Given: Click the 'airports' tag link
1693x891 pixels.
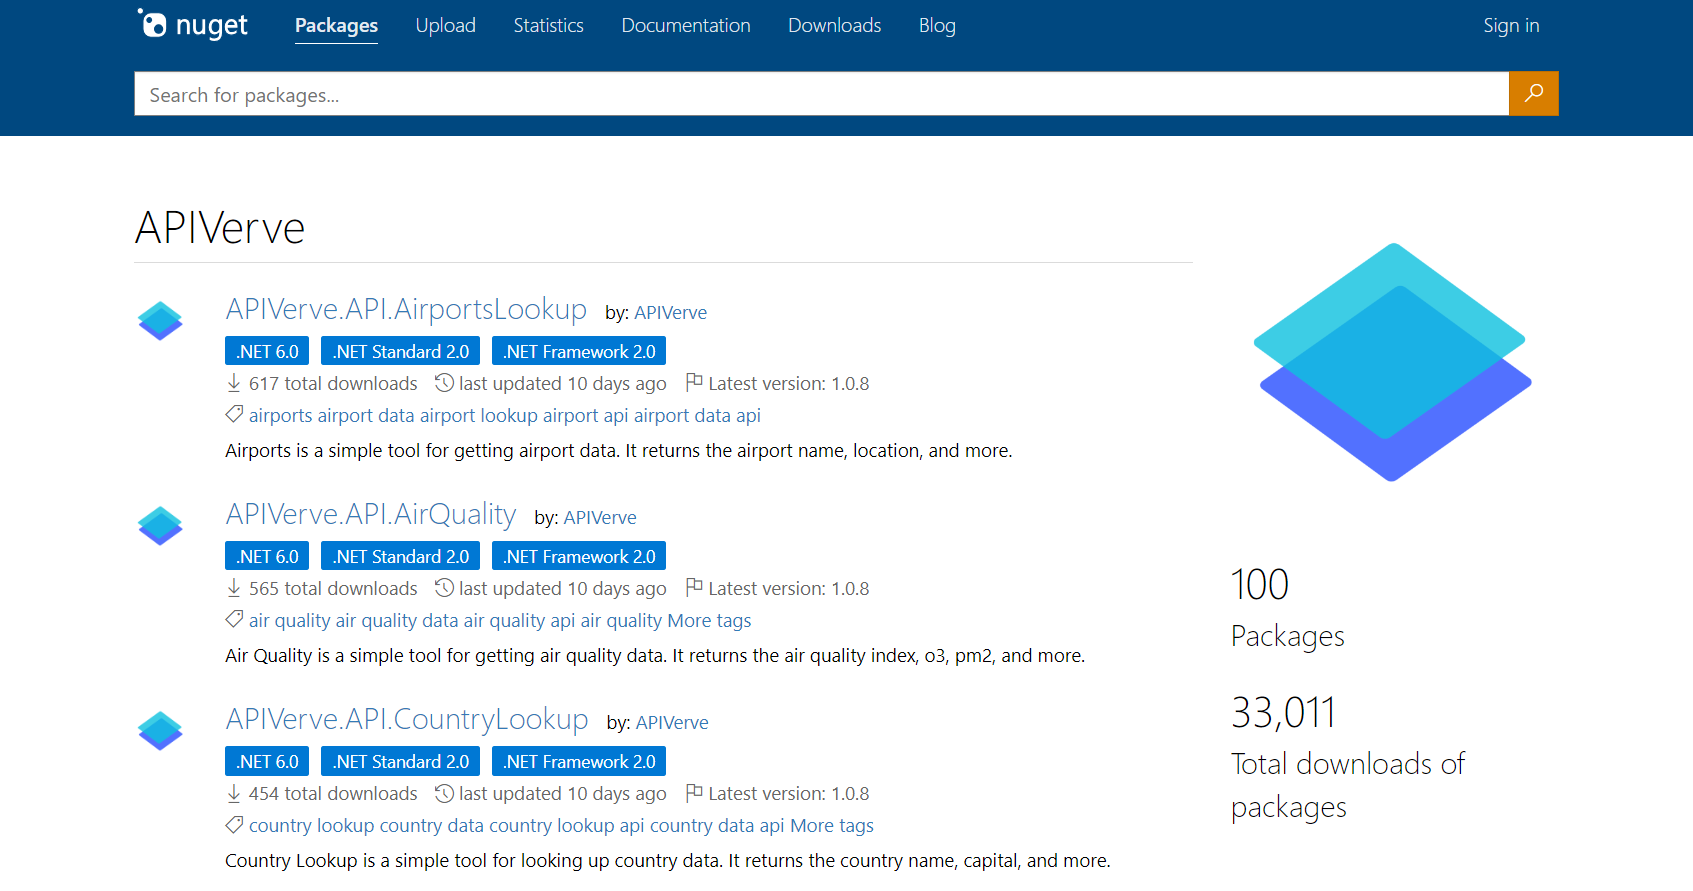Looking at the screenshot, I should [x=280, y=415].
